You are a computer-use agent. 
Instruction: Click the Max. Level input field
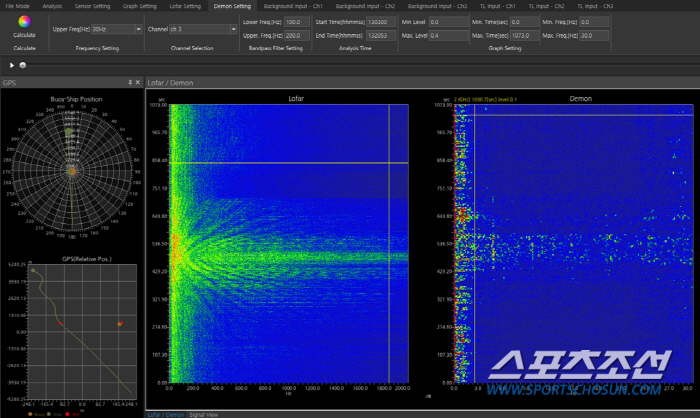click(x=448, y=35)
